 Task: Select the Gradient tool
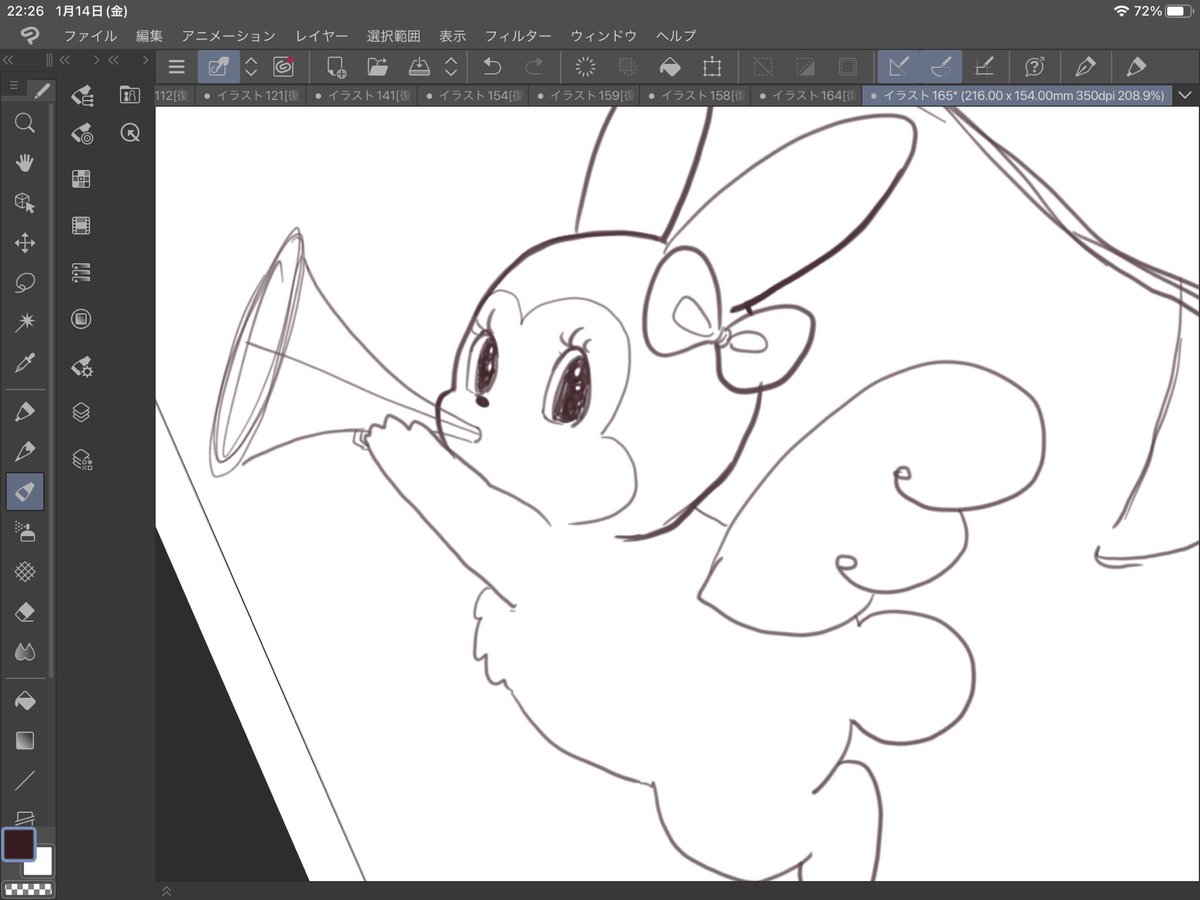coord(25,741)
